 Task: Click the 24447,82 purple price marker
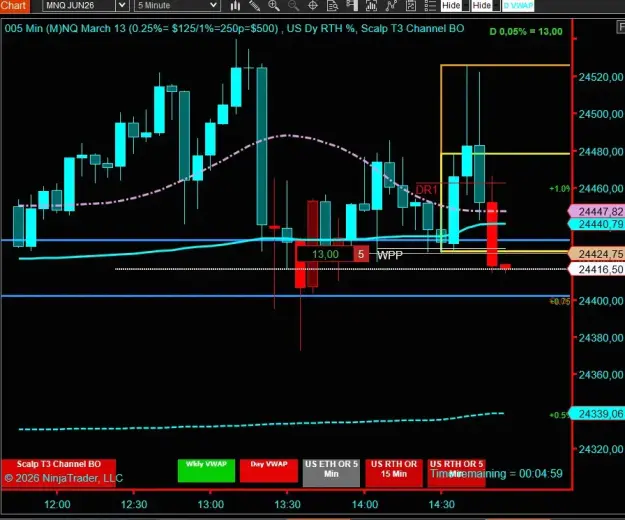pos(597,211)
